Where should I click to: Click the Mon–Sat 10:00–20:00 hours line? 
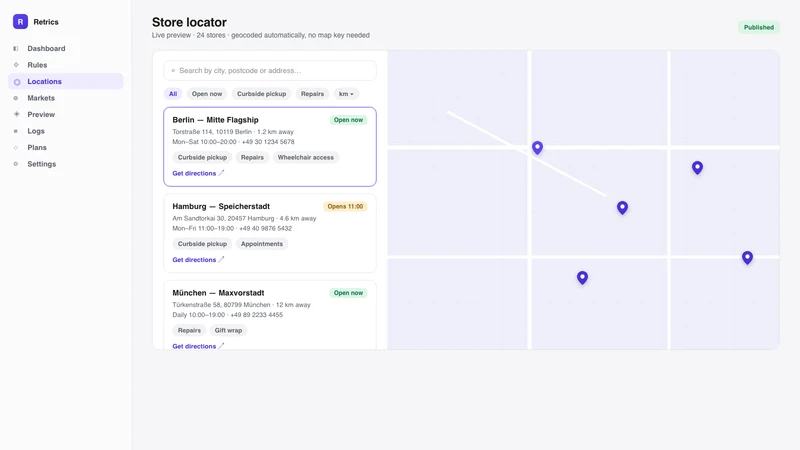(x=233, y=142)
